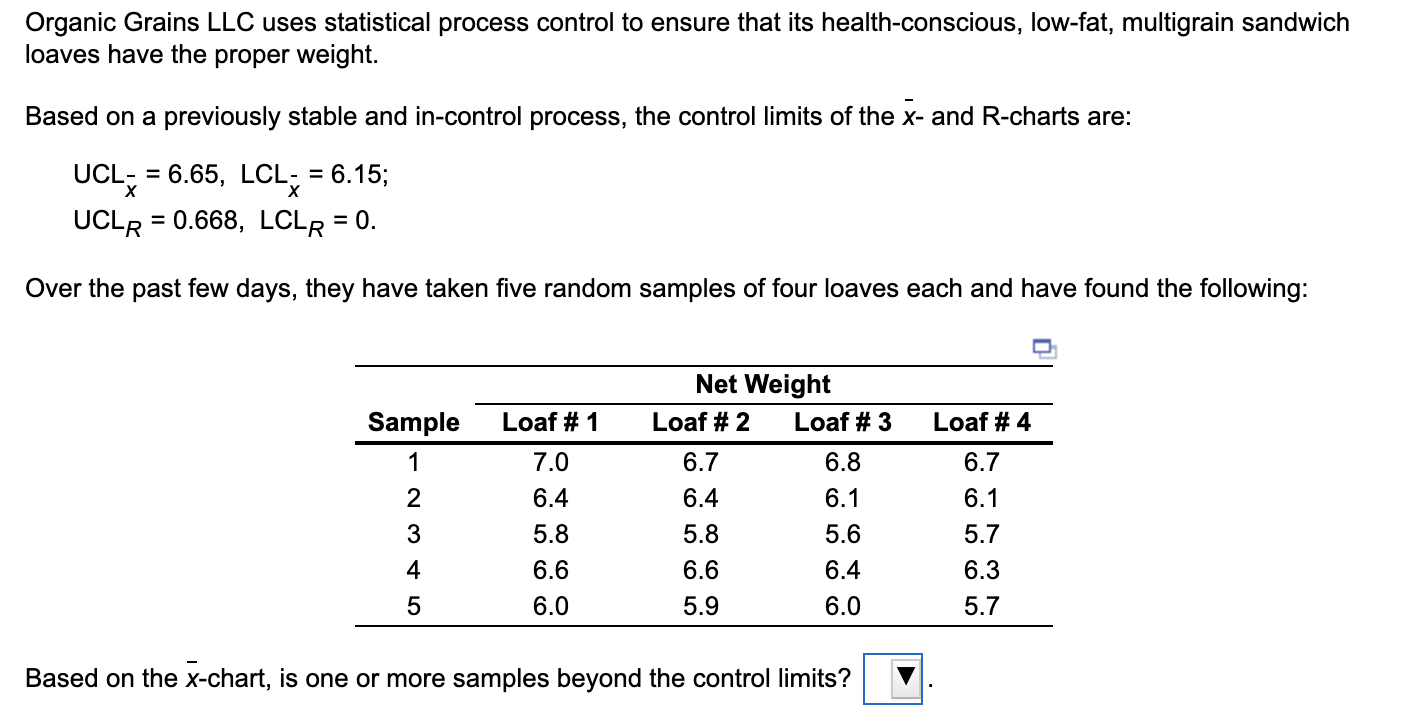Click the Loaf # 1 column header
Viewport: 1402px width, 721px height.
click(551, 422)
